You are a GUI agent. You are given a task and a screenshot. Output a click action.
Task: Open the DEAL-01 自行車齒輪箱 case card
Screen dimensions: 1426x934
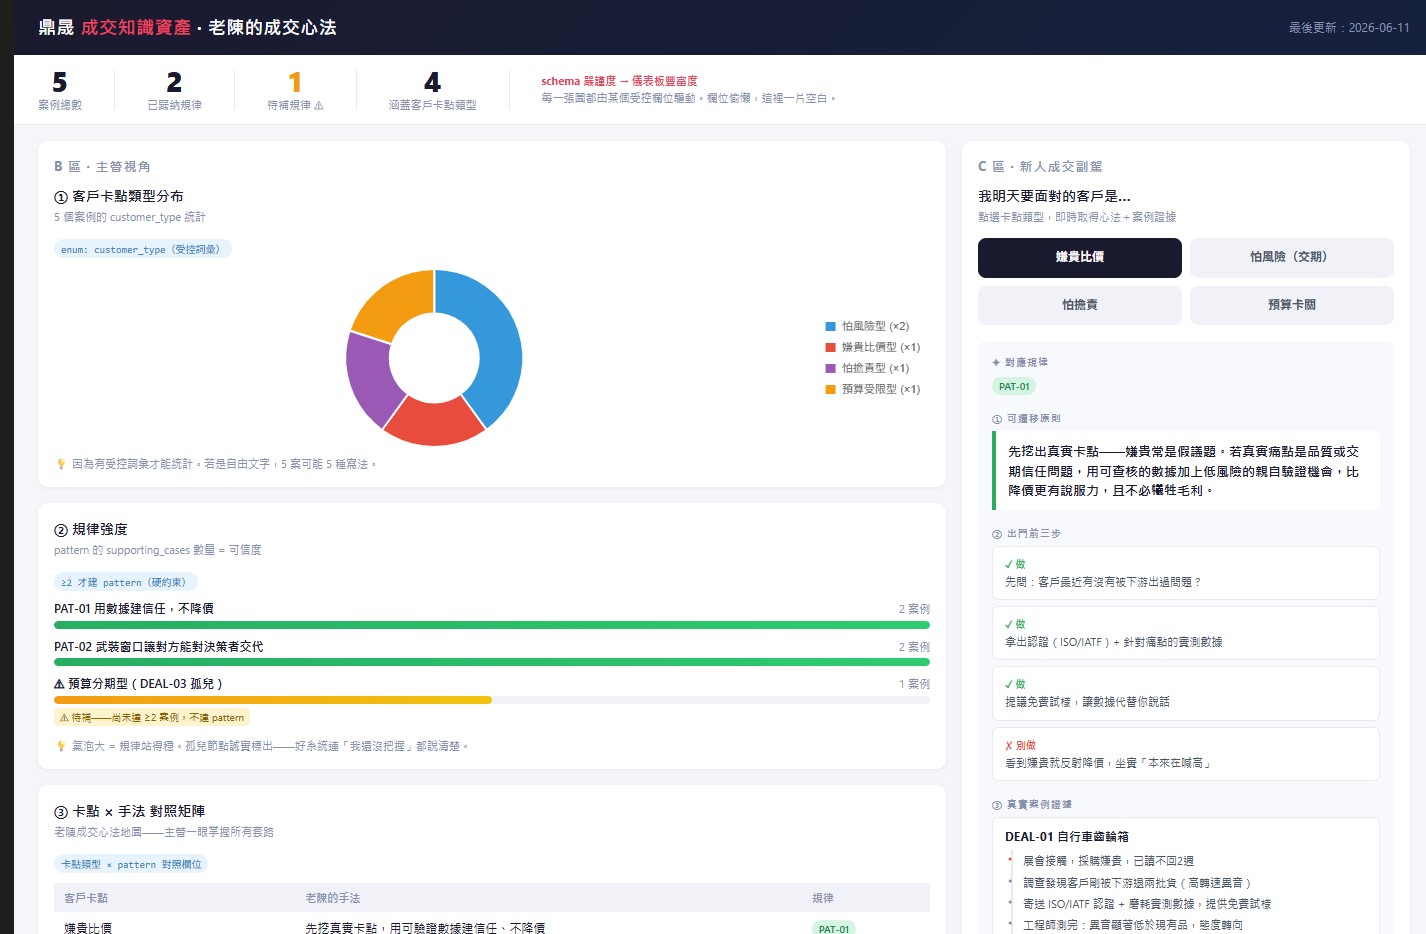coord(1185,876)
